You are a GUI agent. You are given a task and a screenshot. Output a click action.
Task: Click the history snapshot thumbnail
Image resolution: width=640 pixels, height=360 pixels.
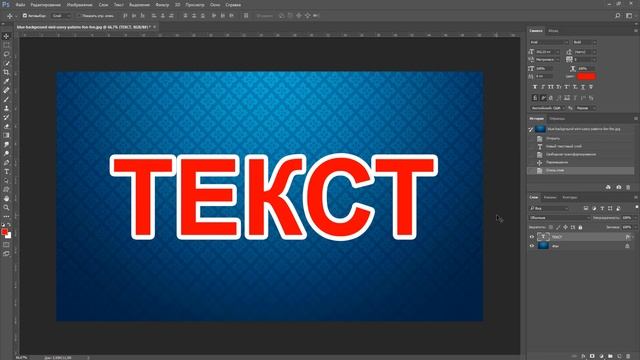tap(540, 129)
